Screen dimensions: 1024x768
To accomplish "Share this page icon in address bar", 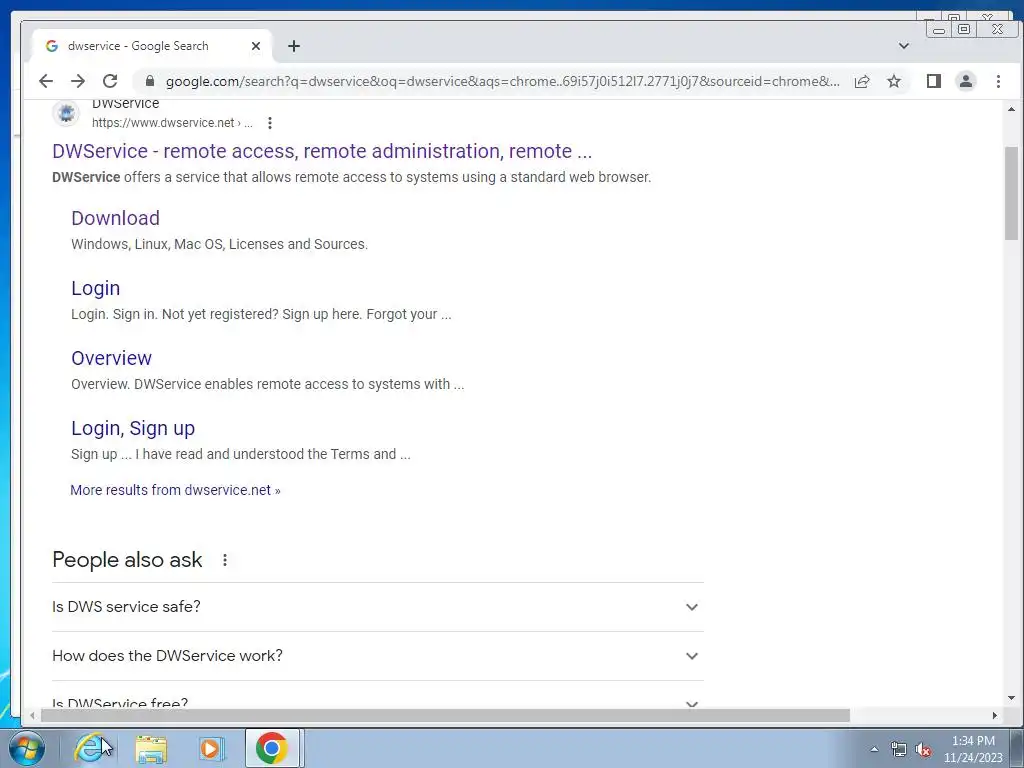I will coord(862,81).
